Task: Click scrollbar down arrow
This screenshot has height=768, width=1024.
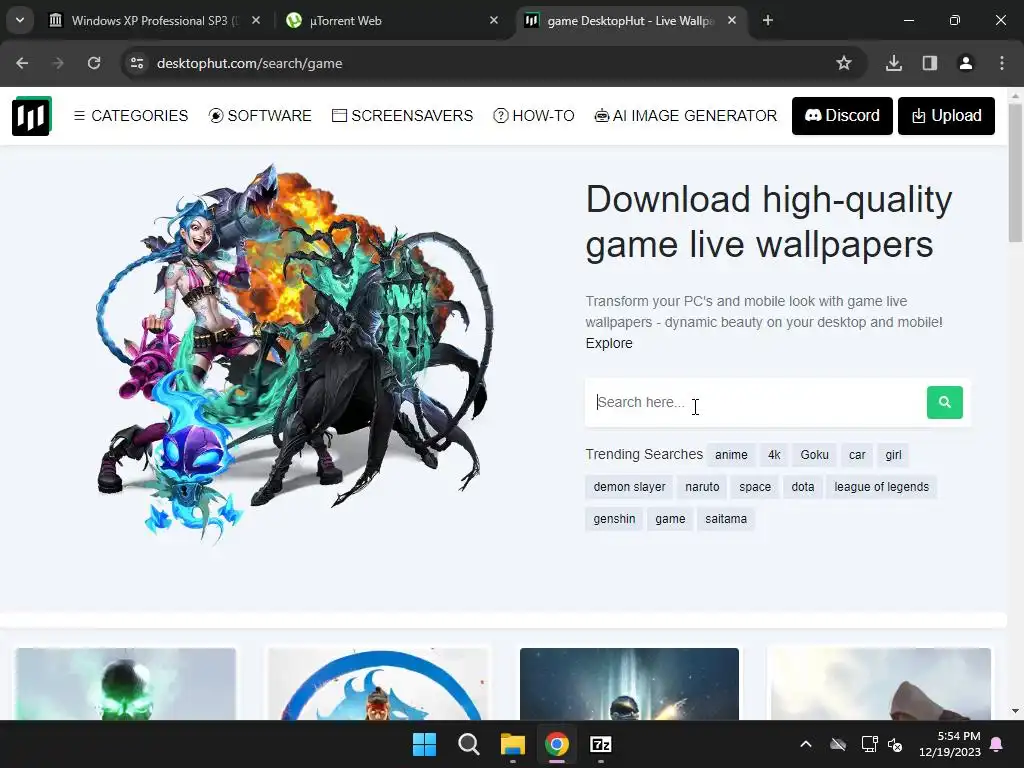Action: tap(1015, 711)
